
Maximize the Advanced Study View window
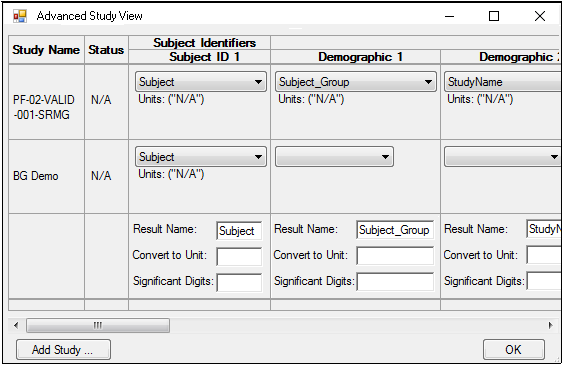[x=494, y=16]
